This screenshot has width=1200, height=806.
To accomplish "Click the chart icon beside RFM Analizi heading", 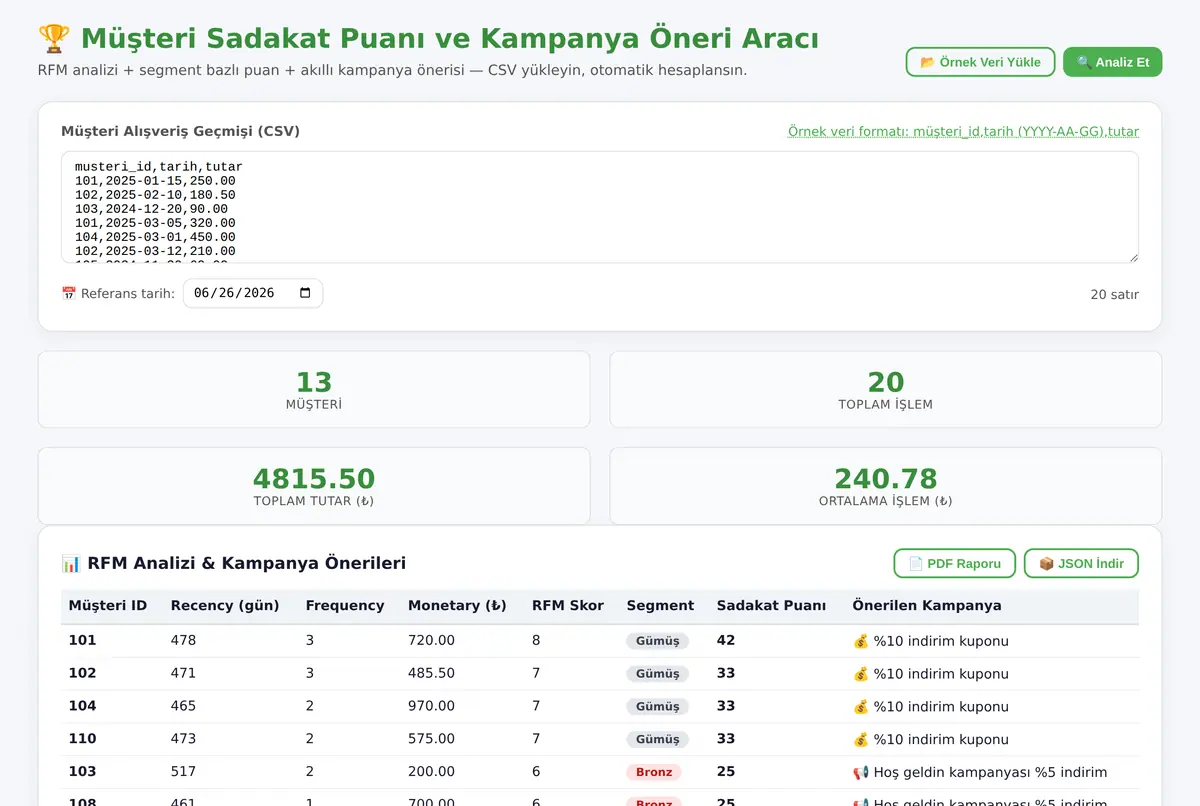I will [71, 563].
